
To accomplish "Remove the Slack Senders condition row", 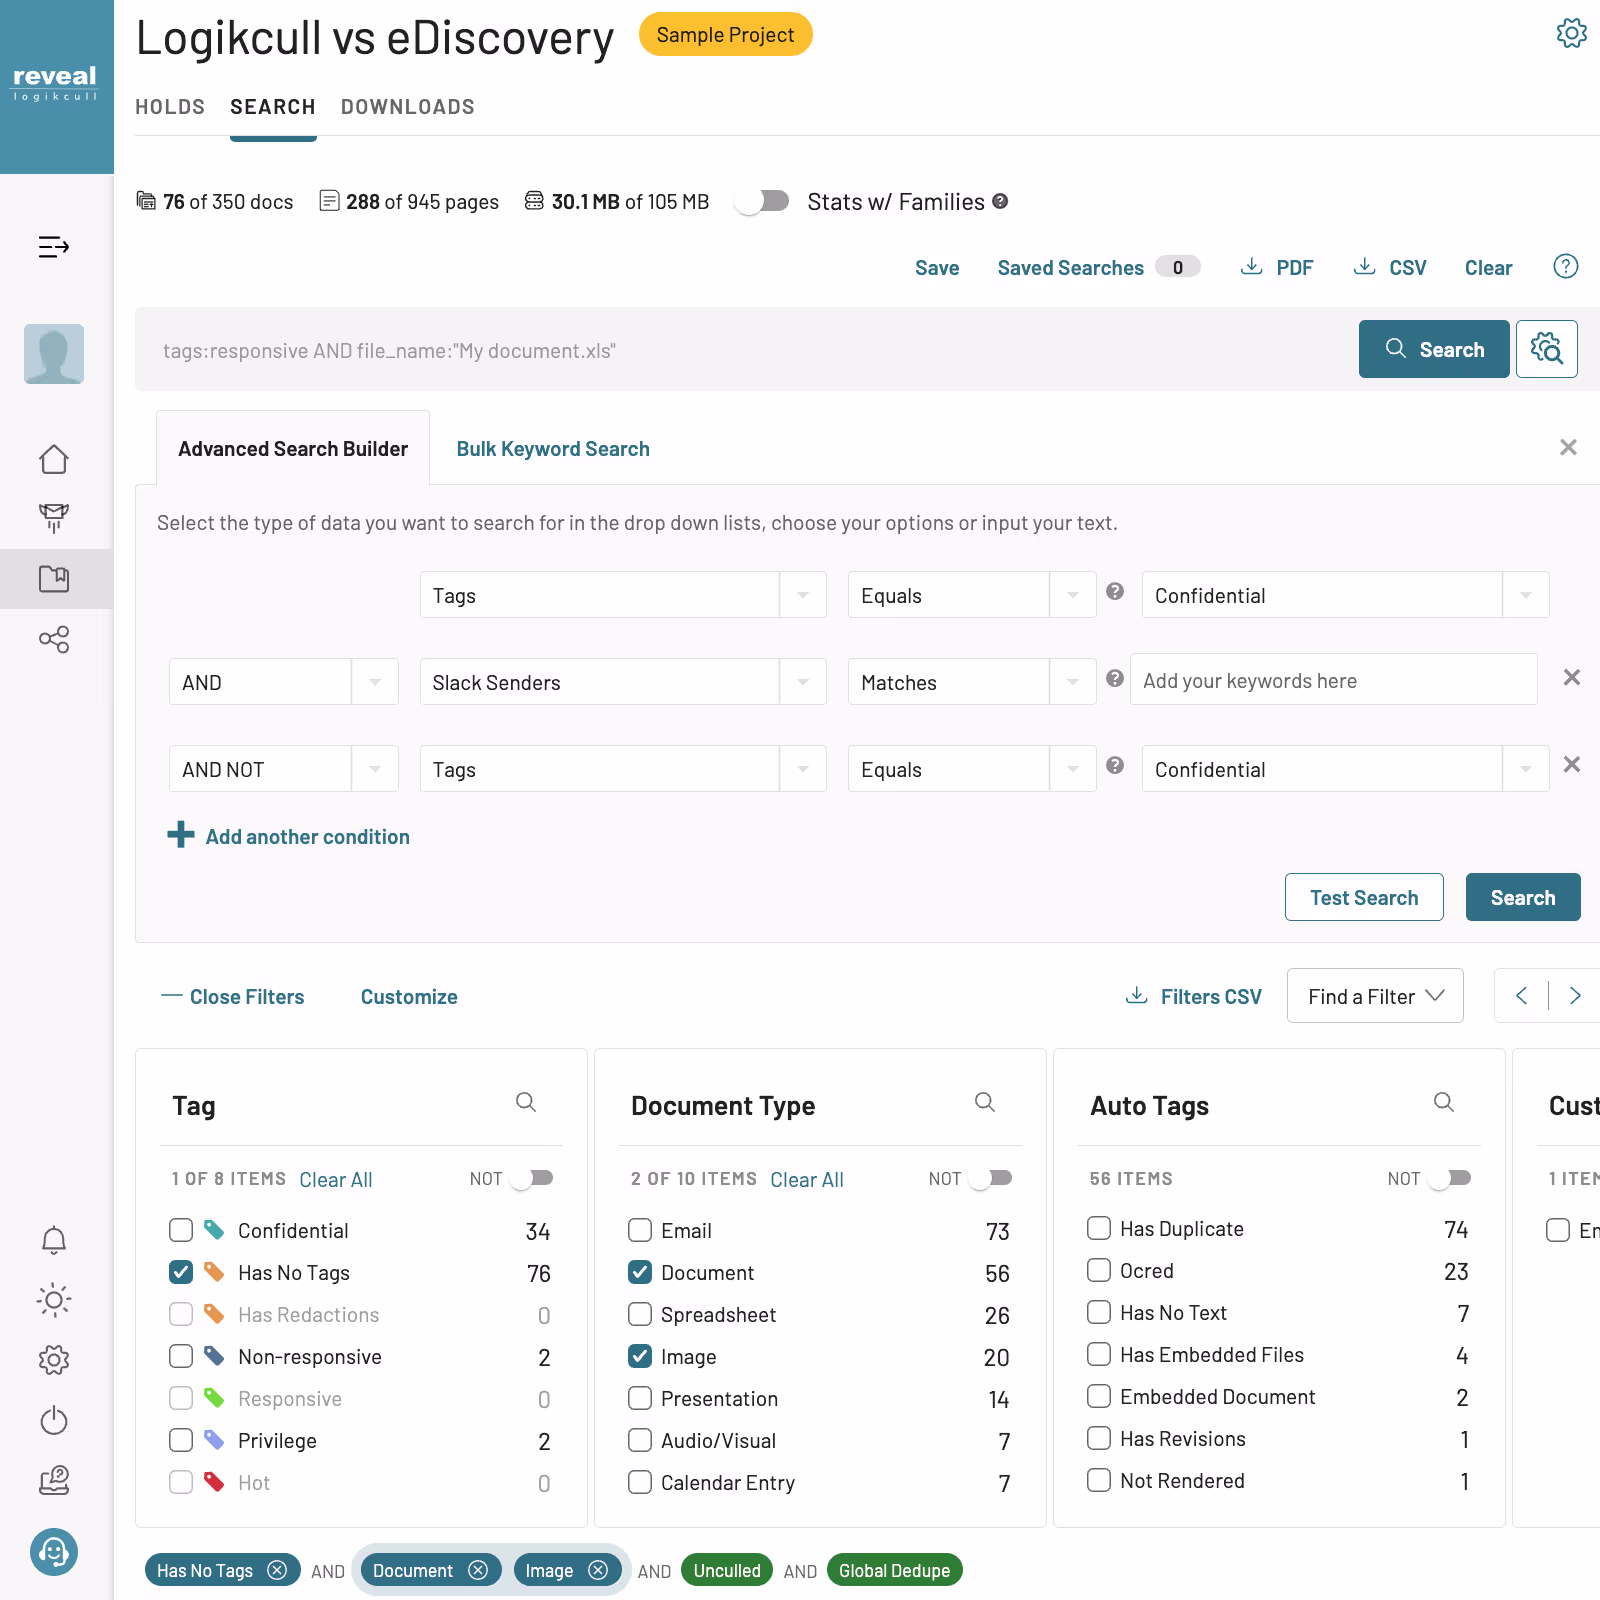I will 1572,678.
